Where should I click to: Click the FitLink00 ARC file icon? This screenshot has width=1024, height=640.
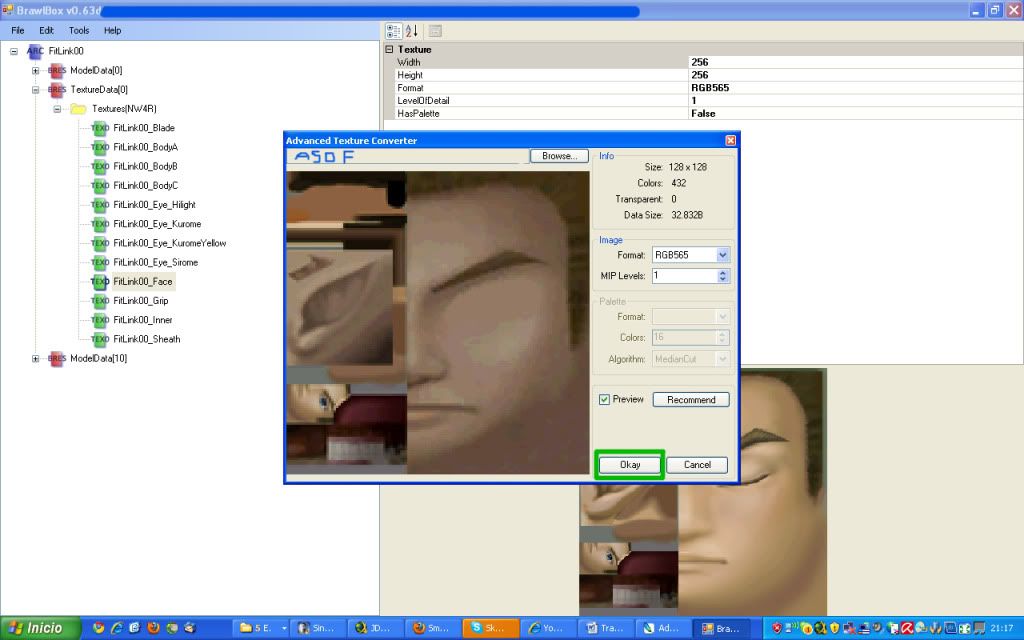coord(35,51)
